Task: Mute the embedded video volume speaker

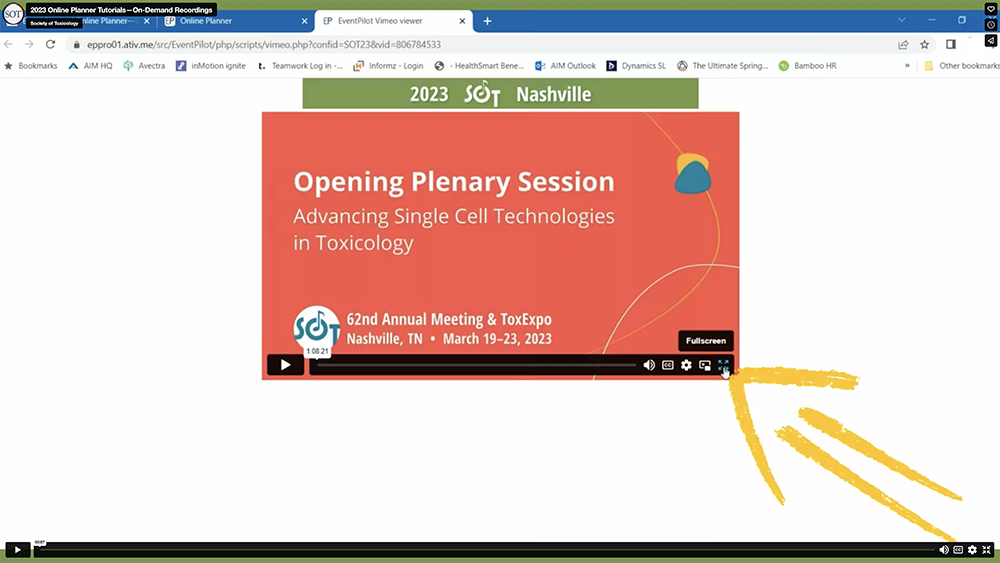Action: coord(649,365)
